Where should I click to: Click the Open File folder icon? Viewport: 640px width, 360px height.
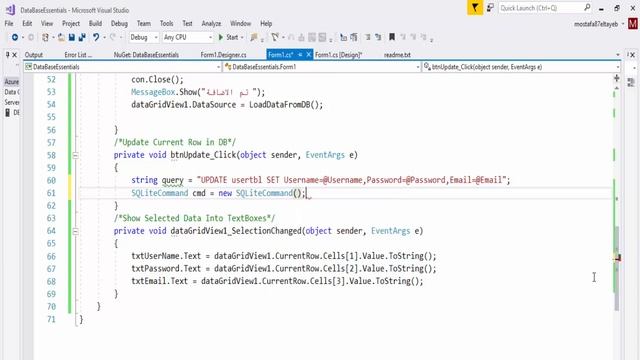tap(61, 37)
